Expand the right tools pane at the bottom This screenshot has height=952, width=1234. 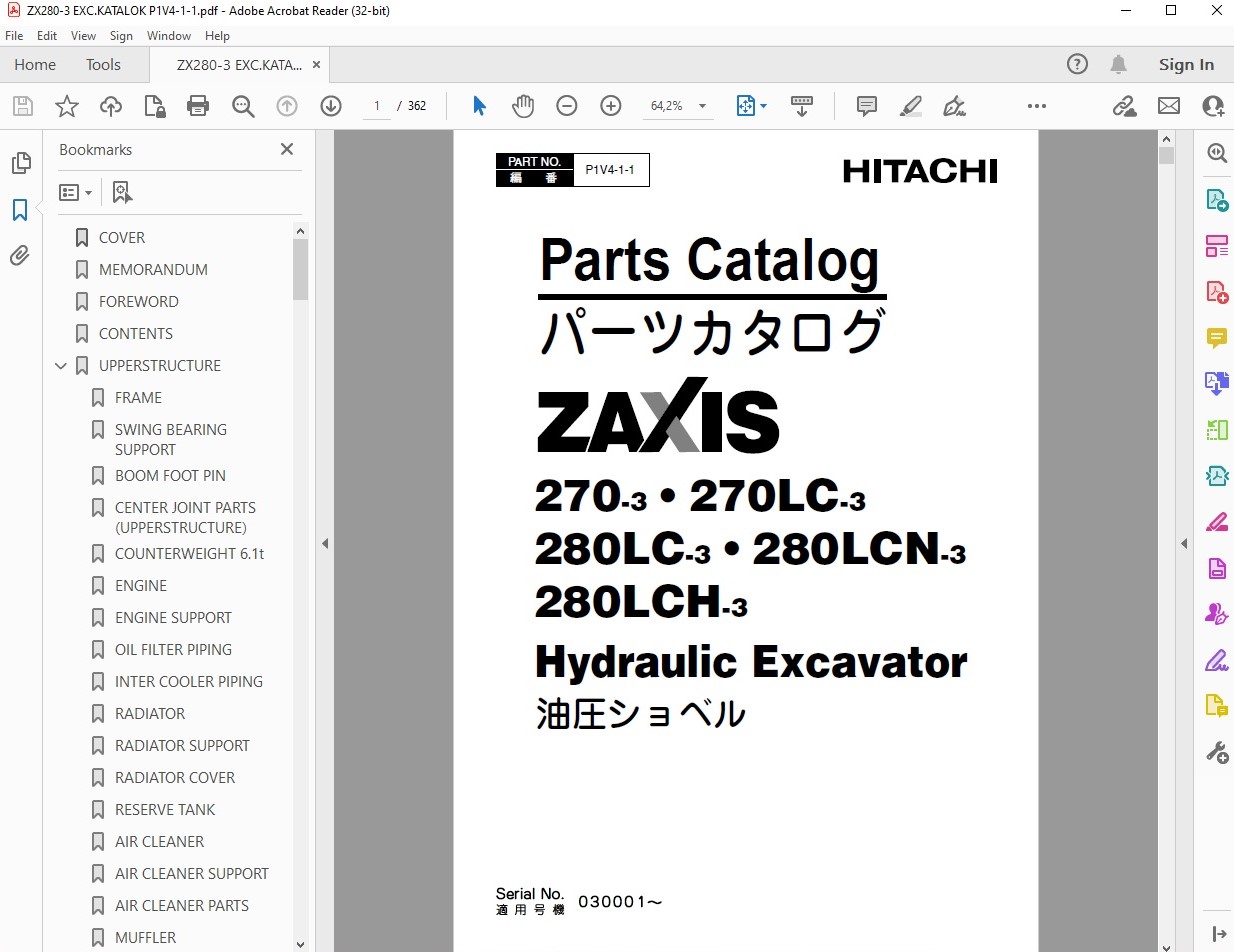tap(1217, 934)
